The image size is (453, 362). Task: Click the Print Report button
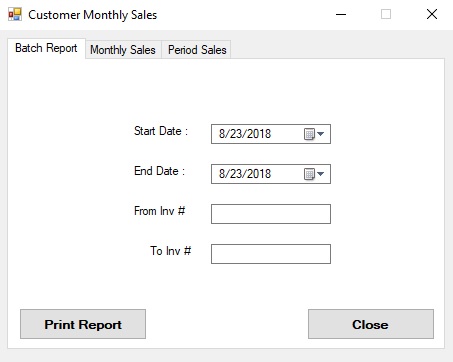click(x=83, y=324)
